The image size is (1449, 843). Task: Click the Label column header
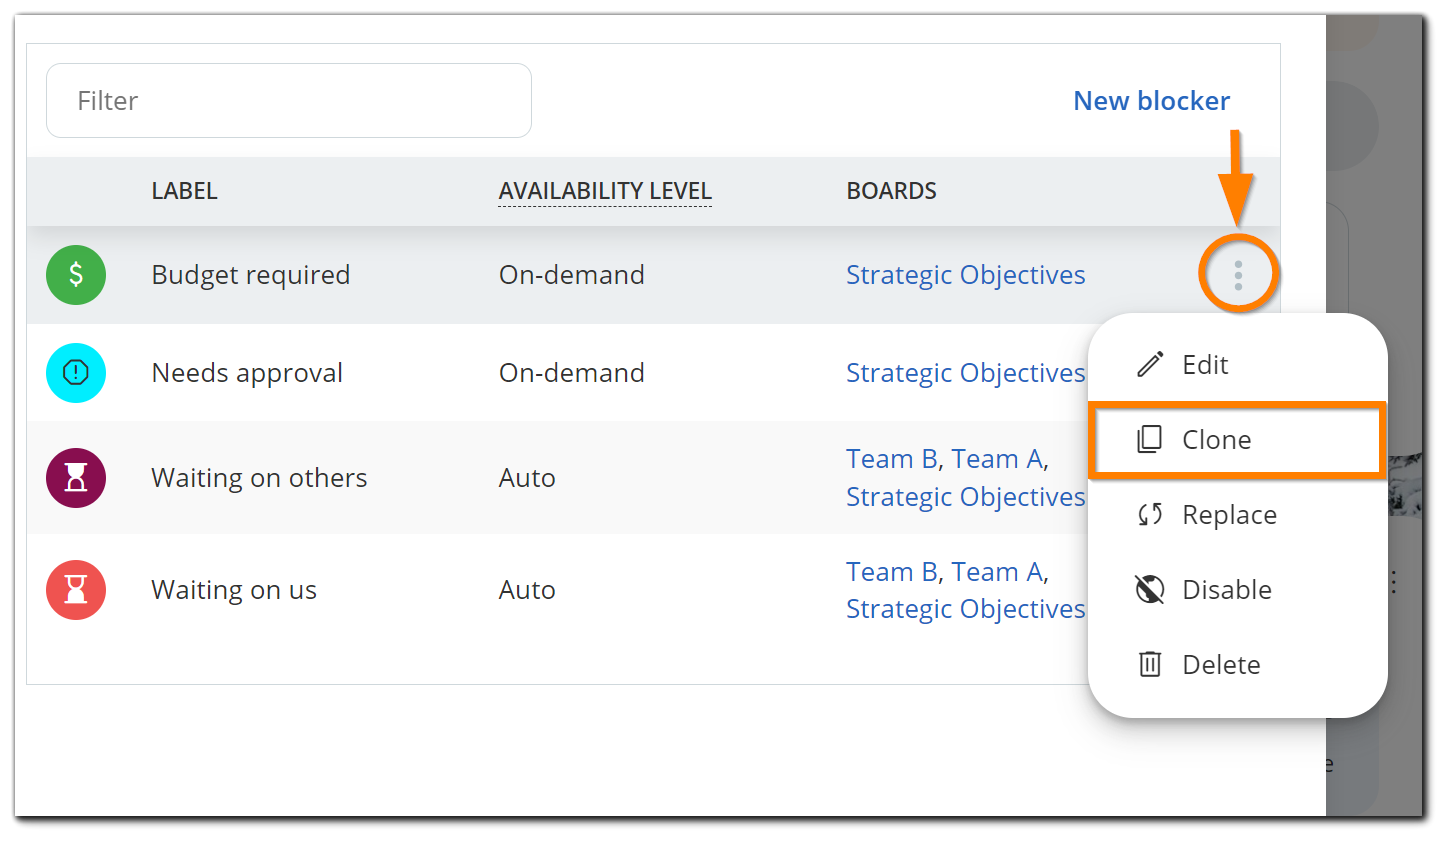click(x=184, y=191)
